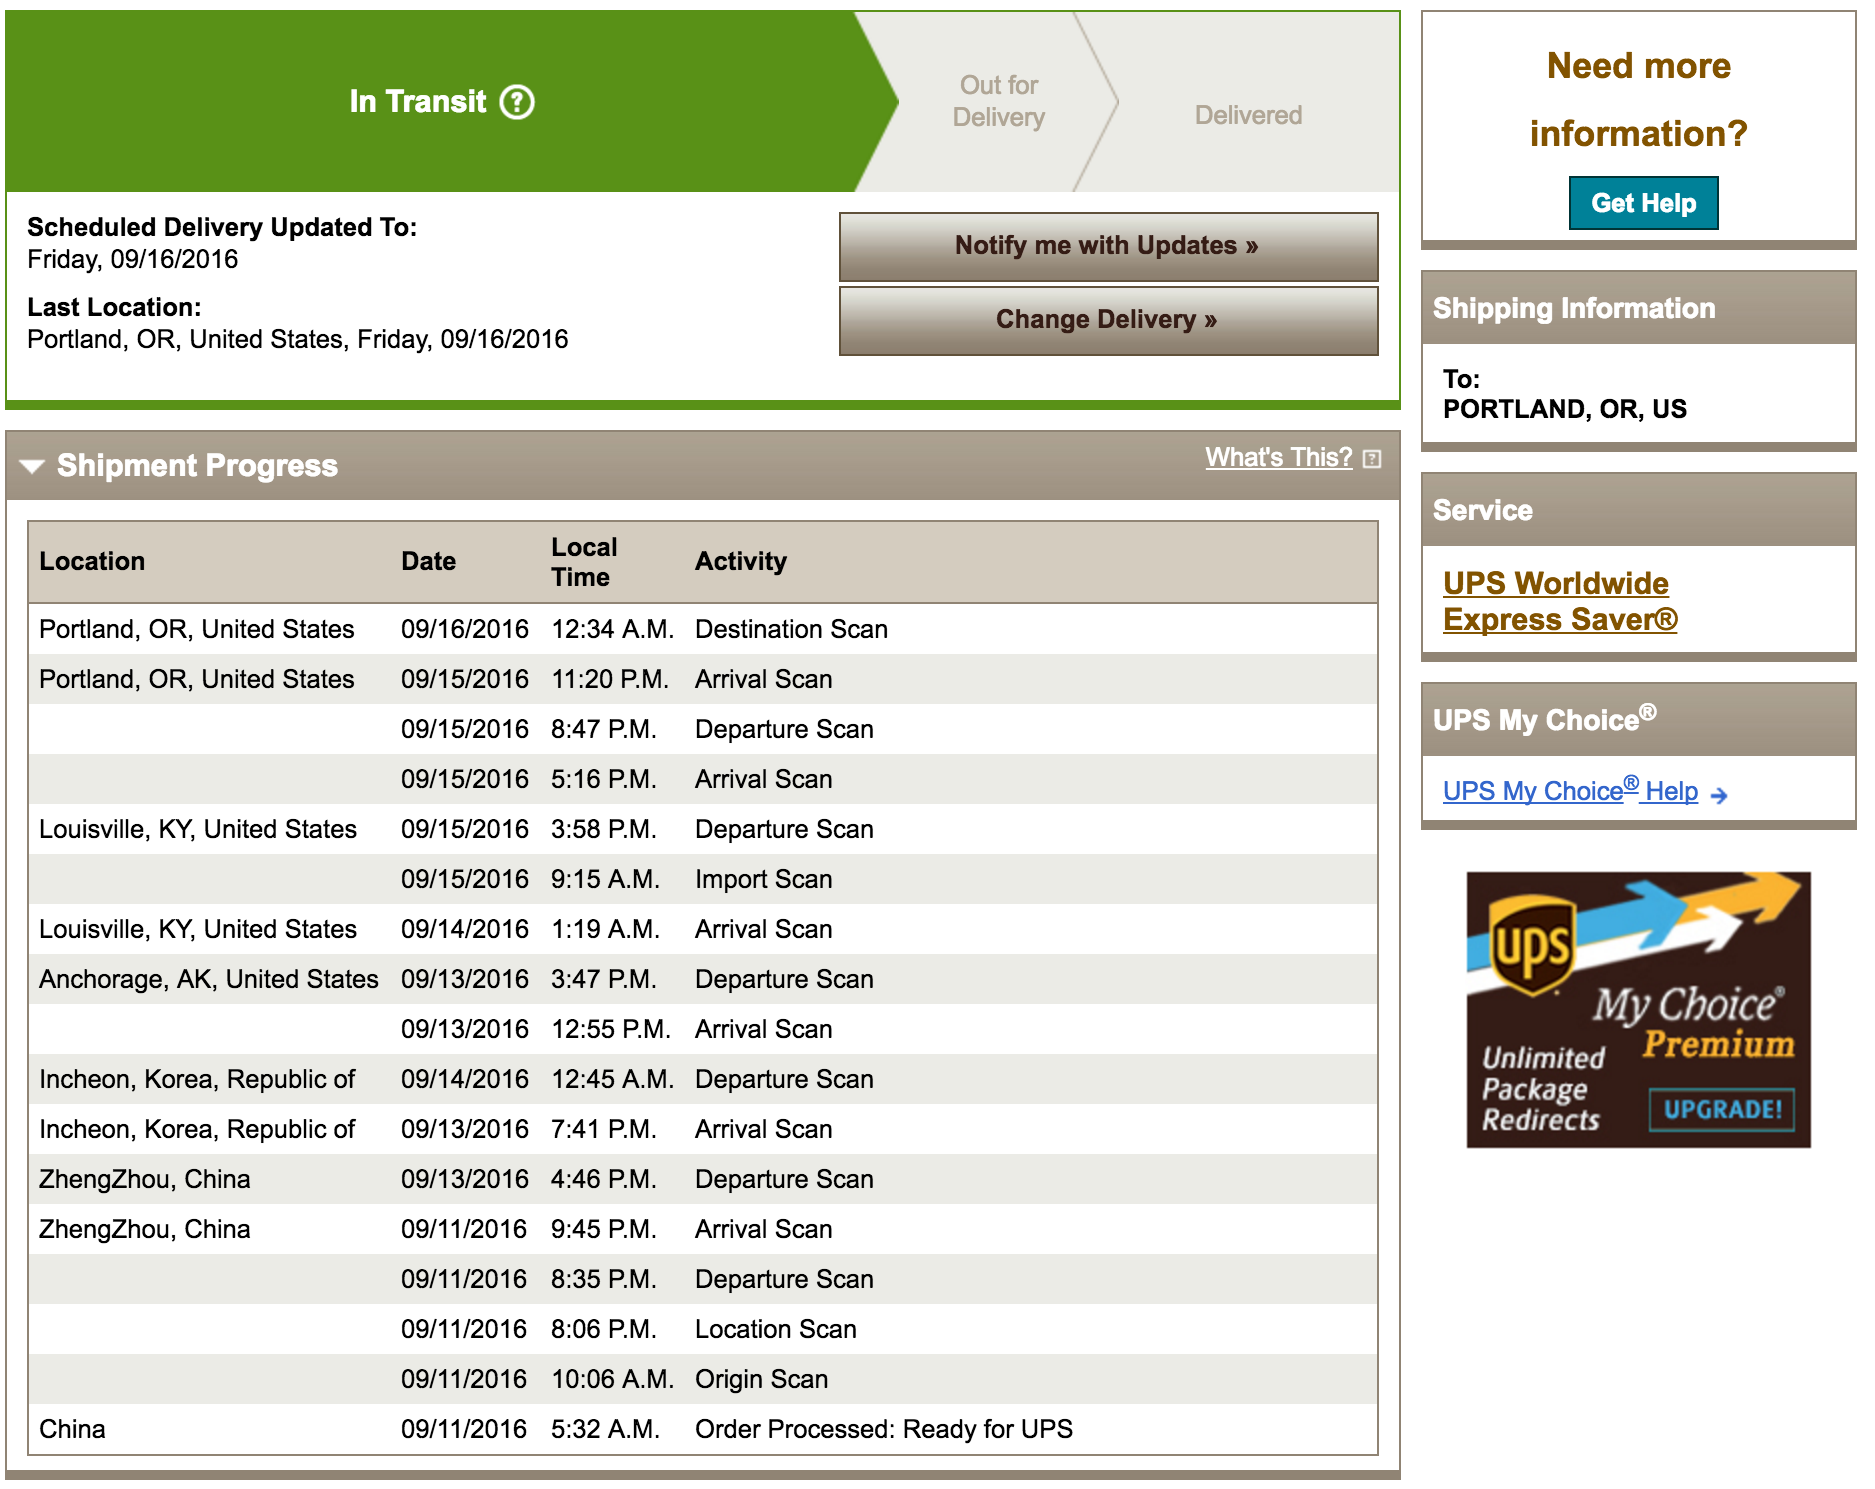Viewport: 1875px width, 1489px height.
Task: Click the Change Delivery button
Action: pos(1108,320)
